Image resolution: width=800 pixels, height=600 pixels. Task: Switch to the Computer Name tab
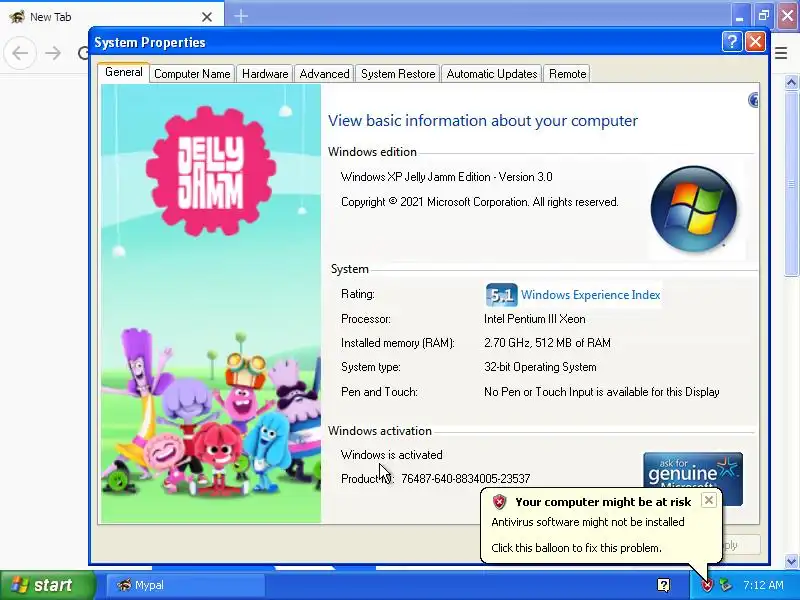click(x=192, y=74)
